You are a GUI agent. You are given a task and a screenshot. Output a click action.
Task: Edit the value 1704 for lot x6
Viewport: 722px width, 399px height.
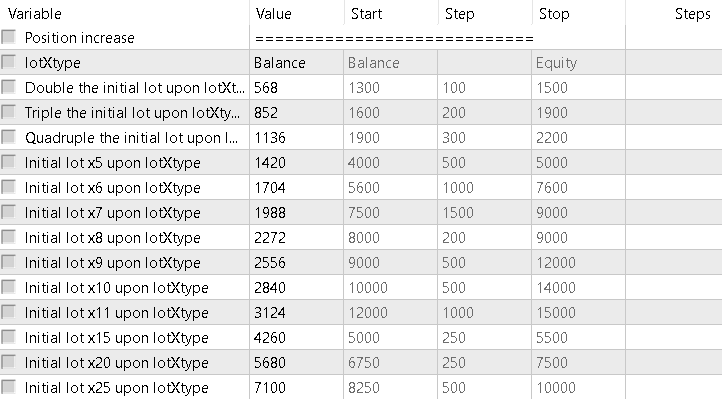point(297,187)
